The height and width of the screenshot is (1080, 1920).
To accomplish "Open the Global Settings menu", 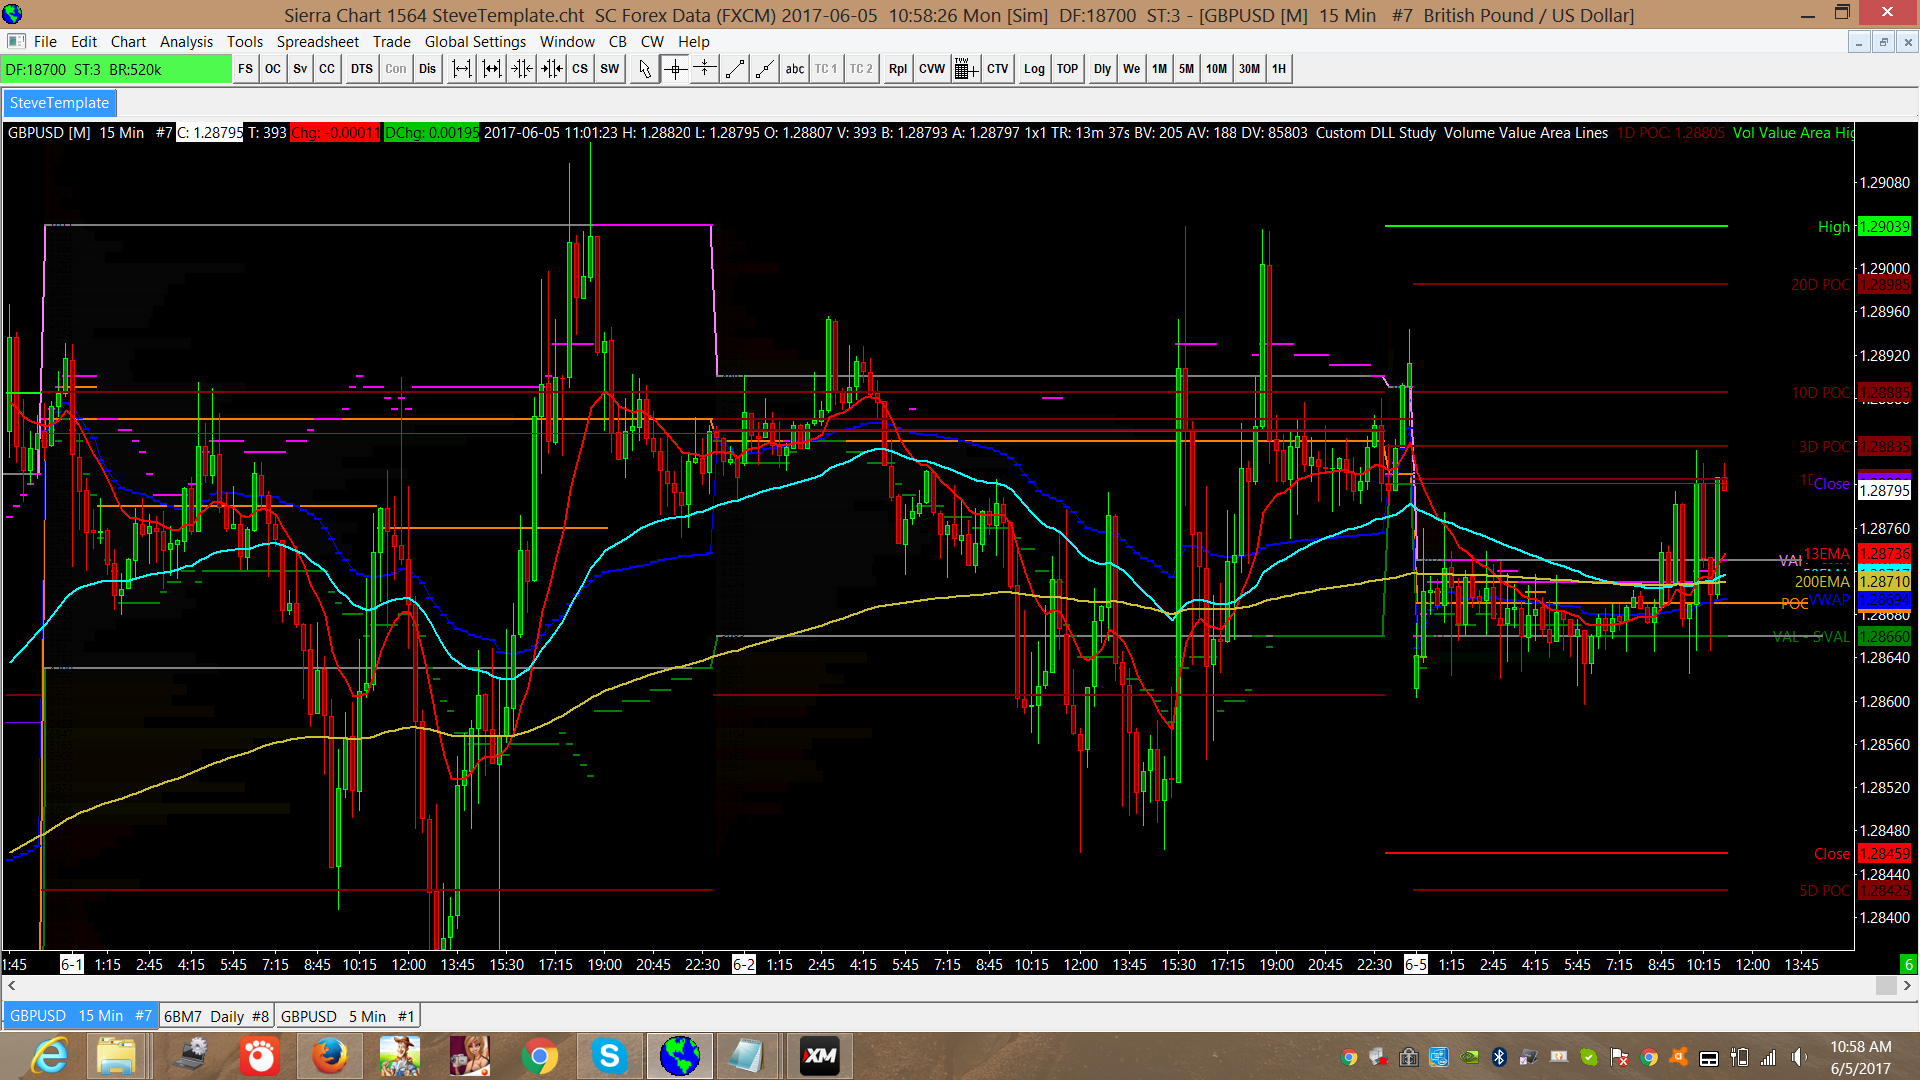I will 475,42.
